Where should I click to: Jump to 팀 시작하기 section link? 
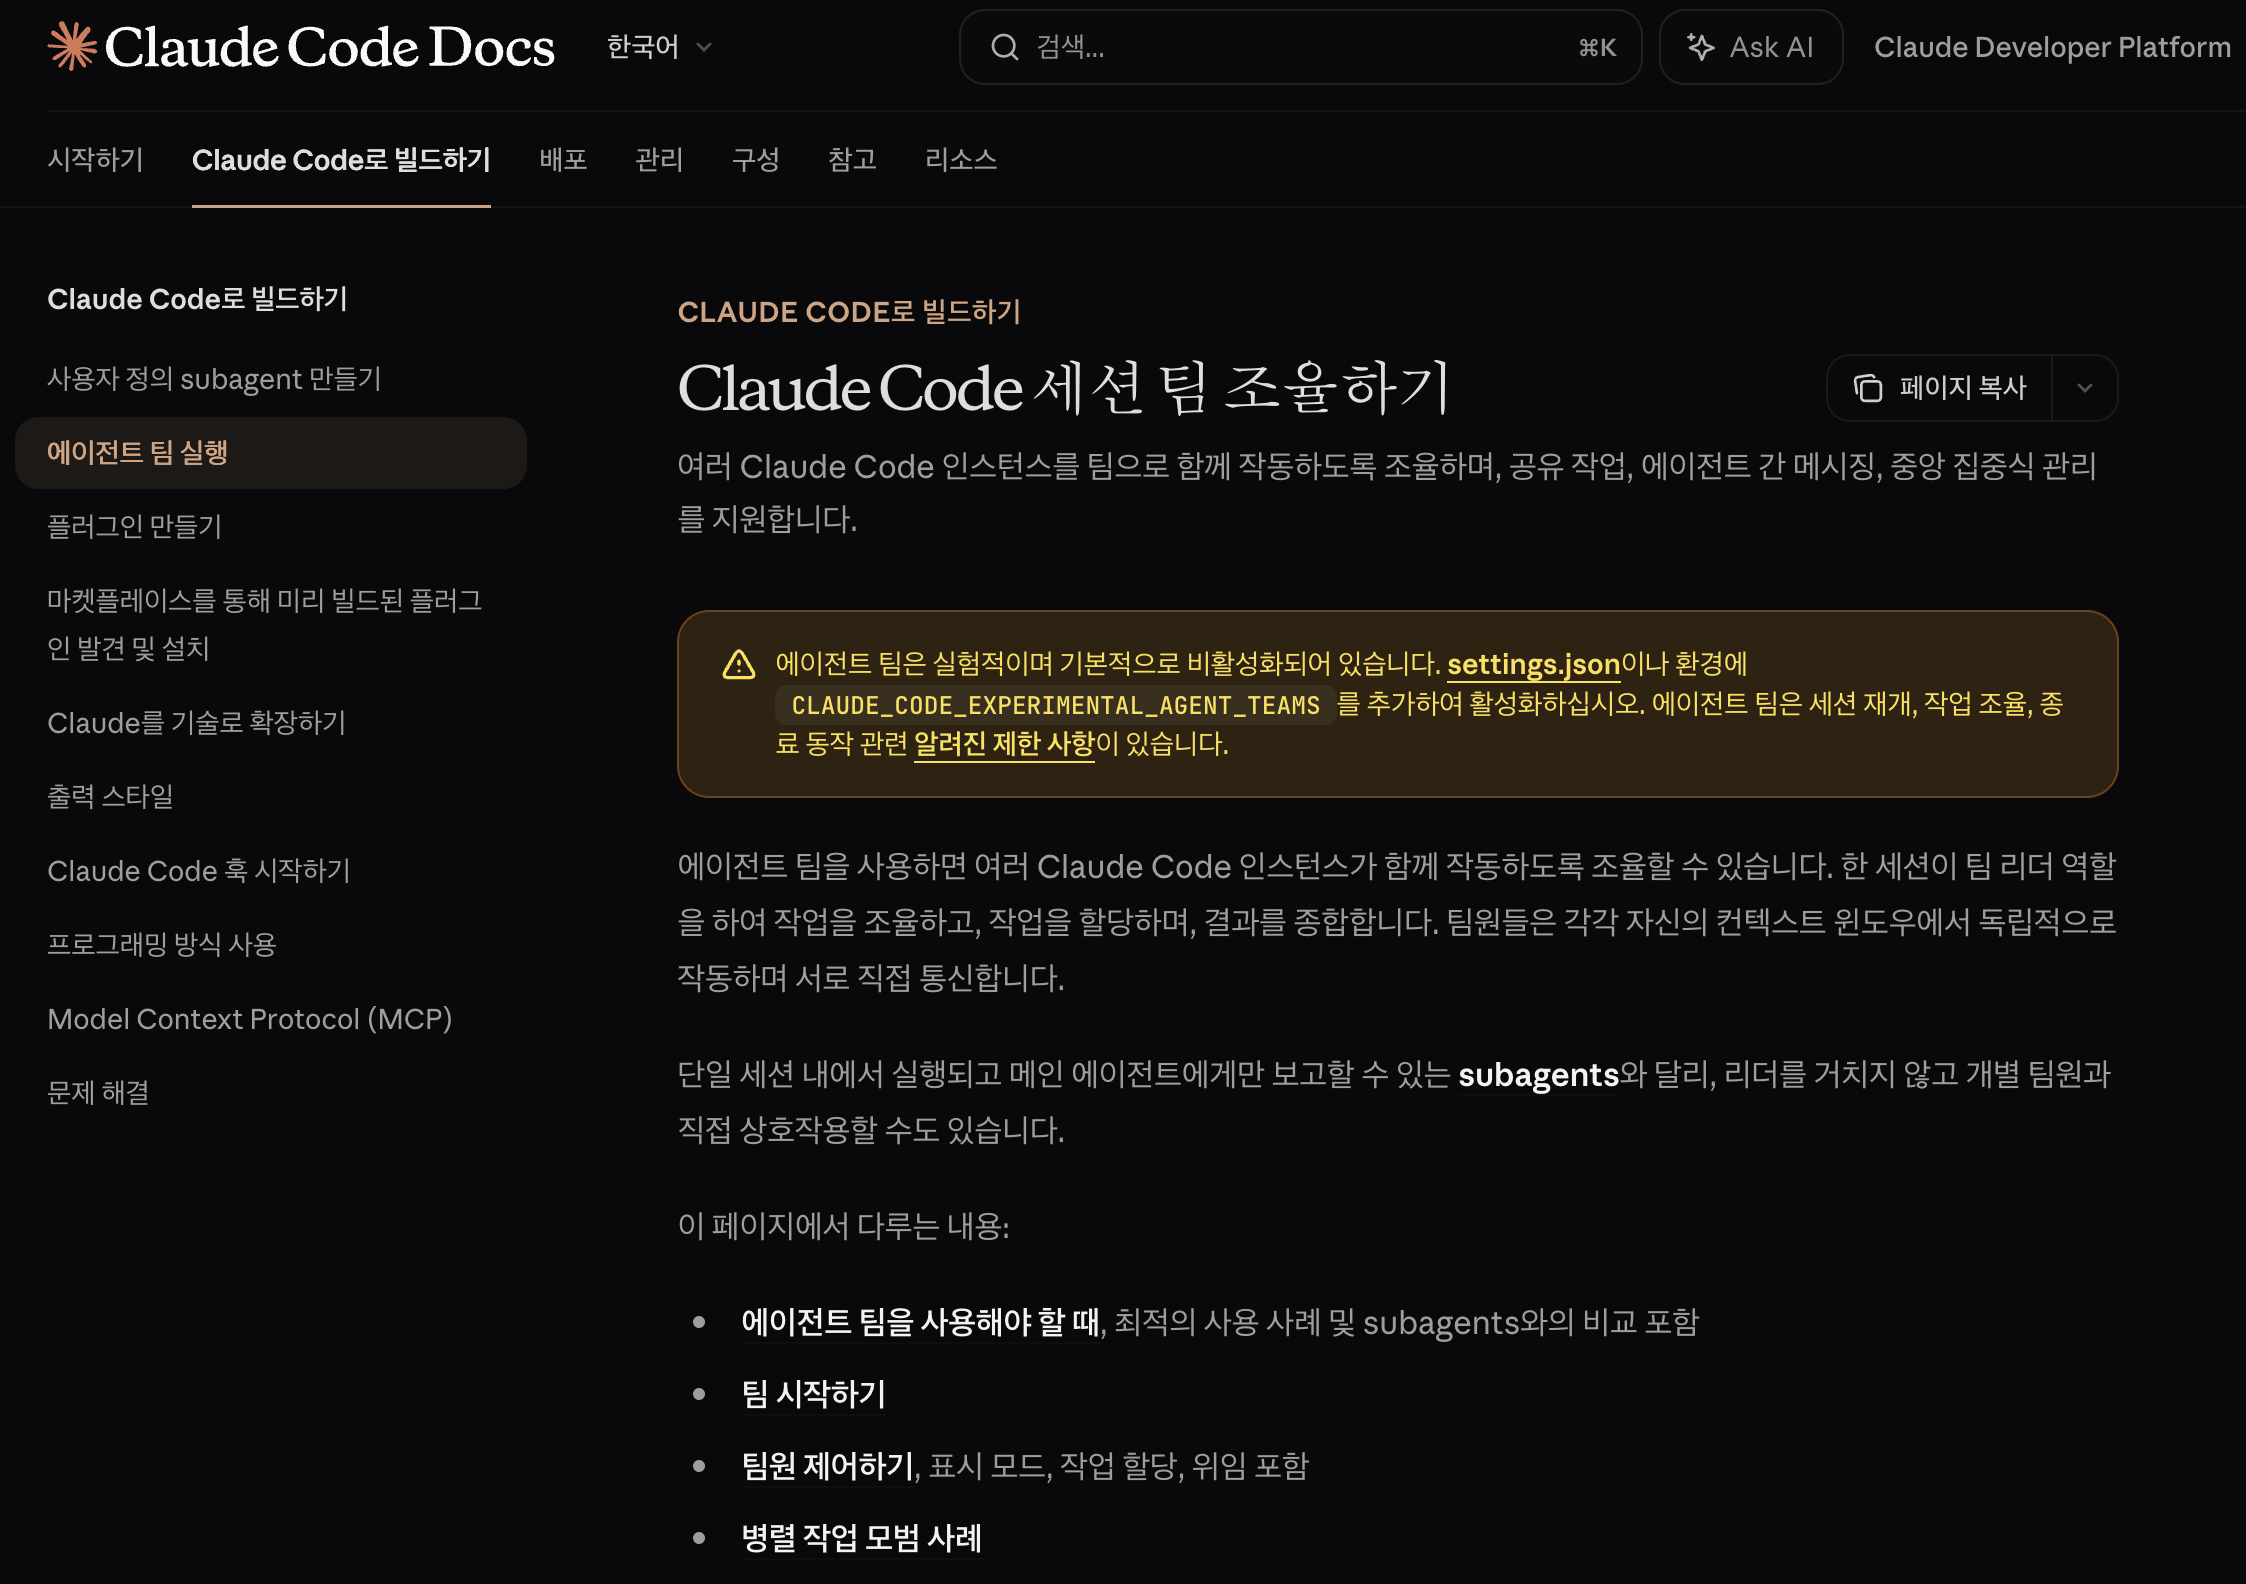point(813,1394)
